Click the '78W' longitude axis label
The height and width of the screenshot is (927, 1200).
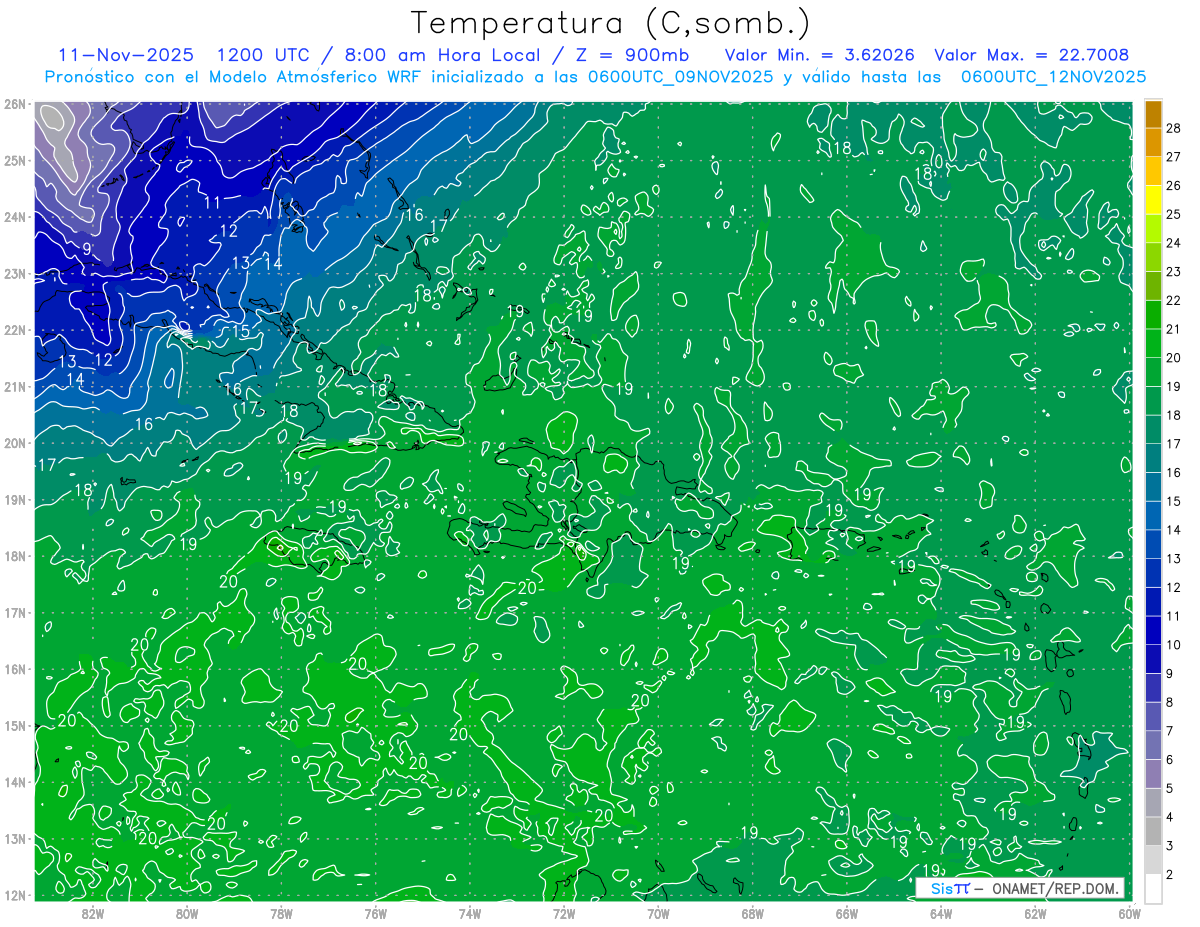click(281, 912)
